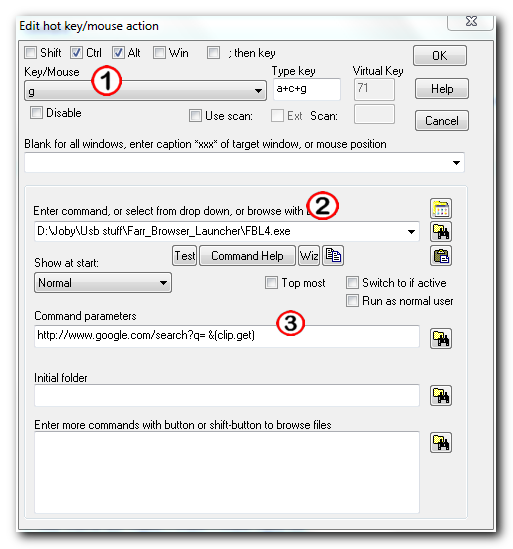Click the Scan code input field
513x549 pixels.
[374, 114]
